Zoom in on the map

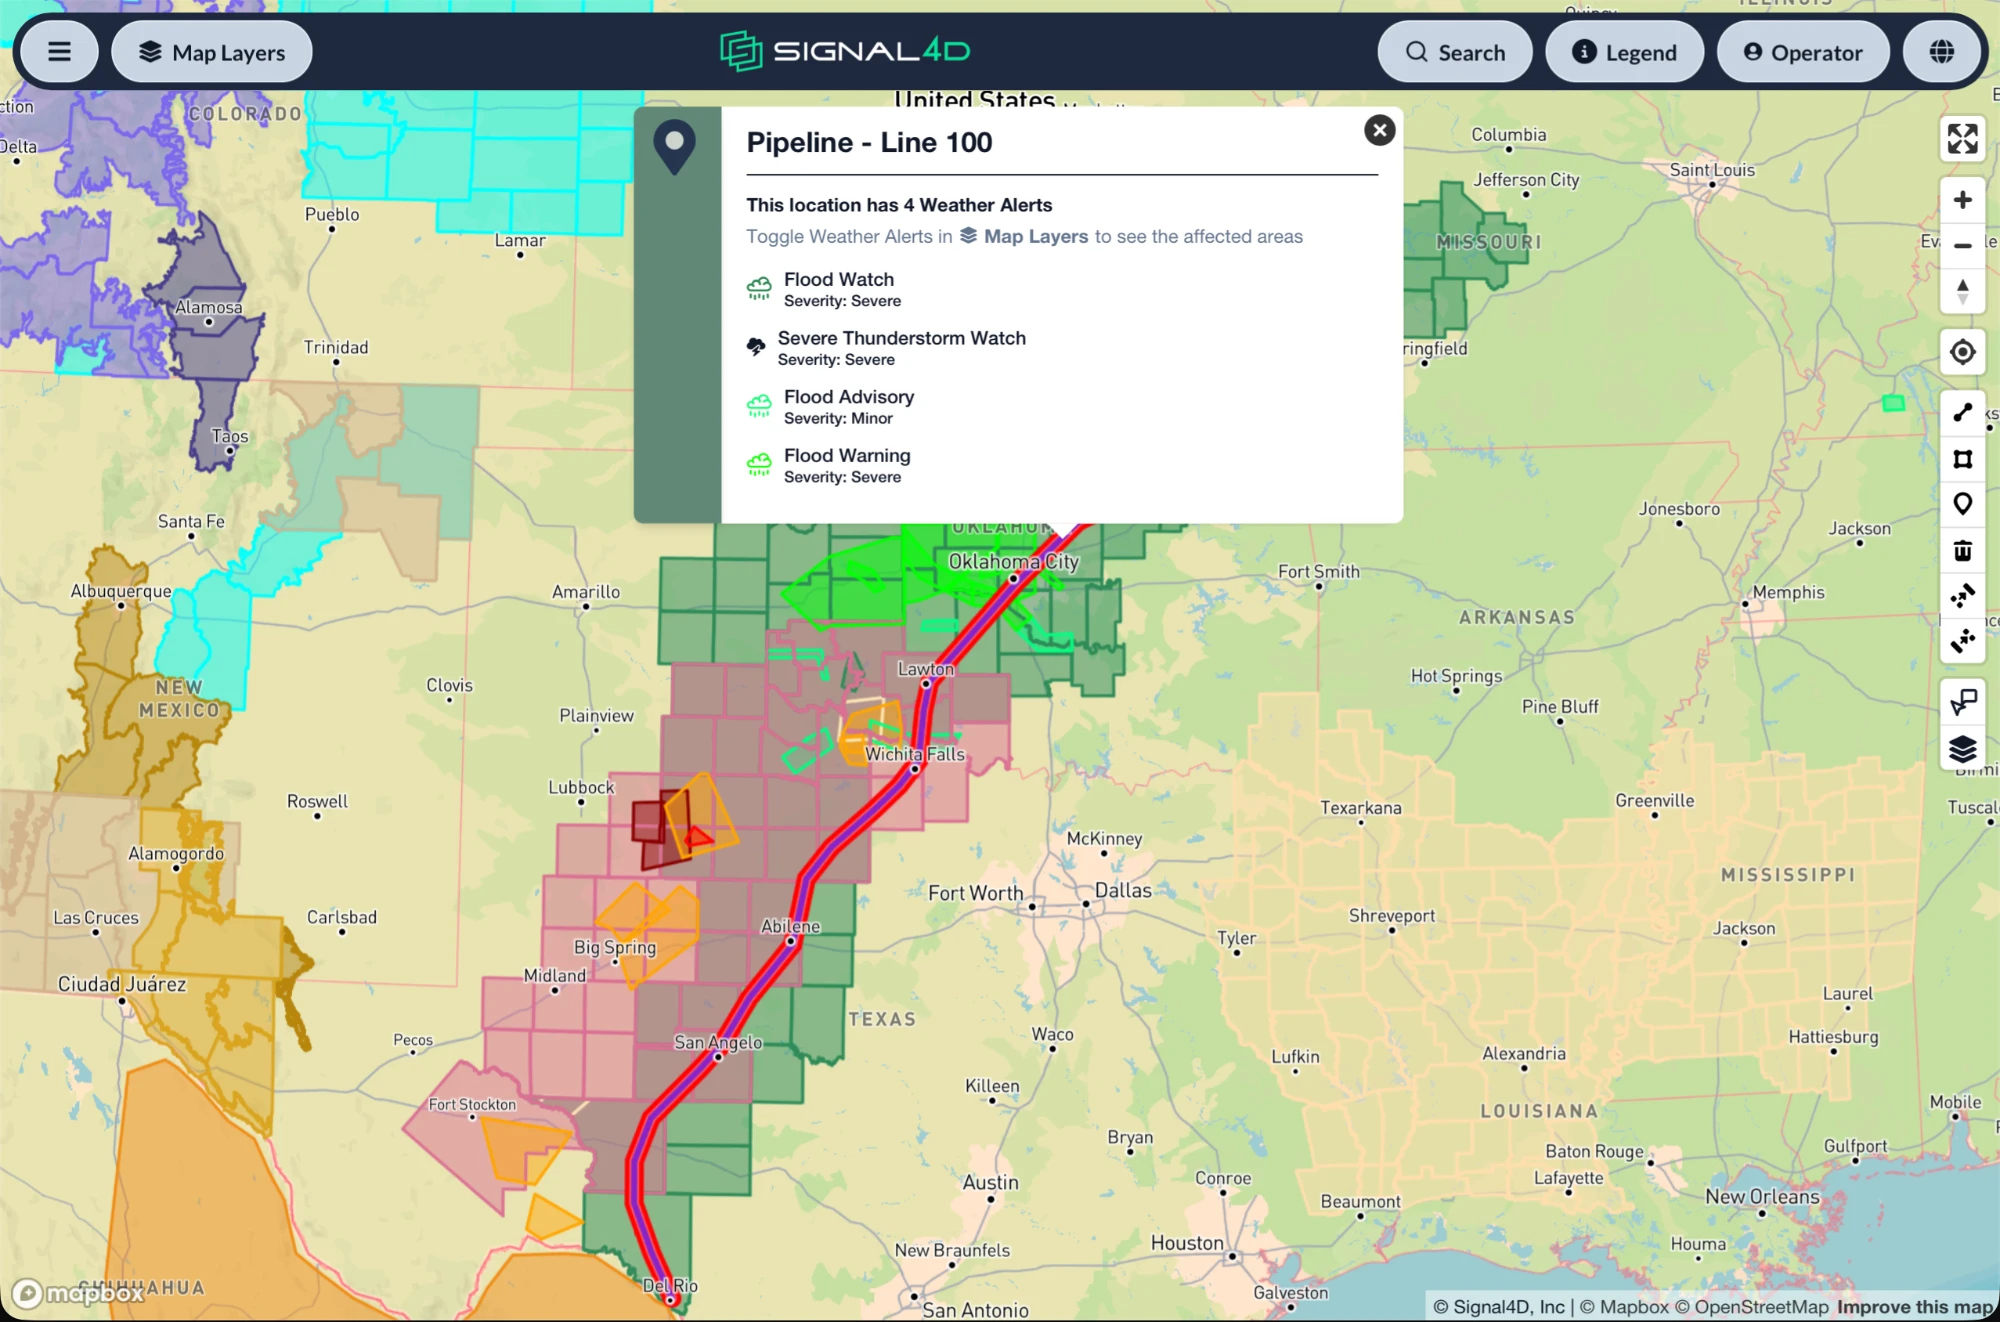(x=1962, y=200)
